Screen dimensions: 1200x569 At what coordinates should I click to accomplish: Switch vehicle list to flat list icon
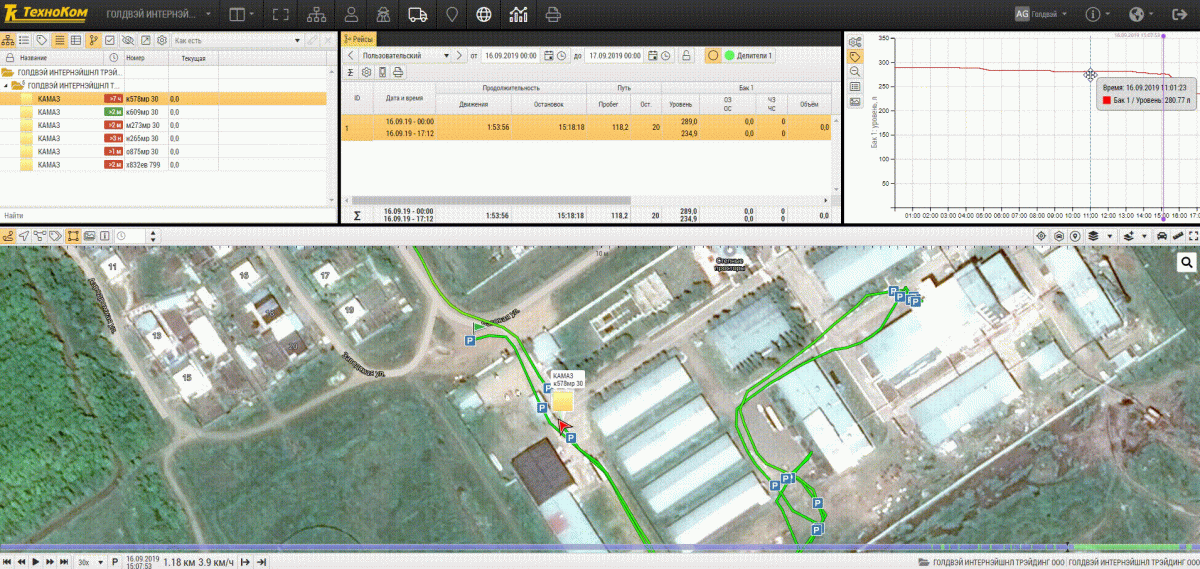[24, 40]
